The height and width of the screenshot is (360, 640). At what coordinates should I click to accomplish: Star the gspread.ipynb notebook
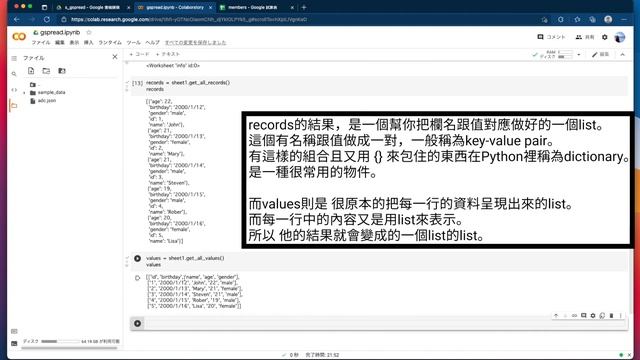tap(89, 32)
